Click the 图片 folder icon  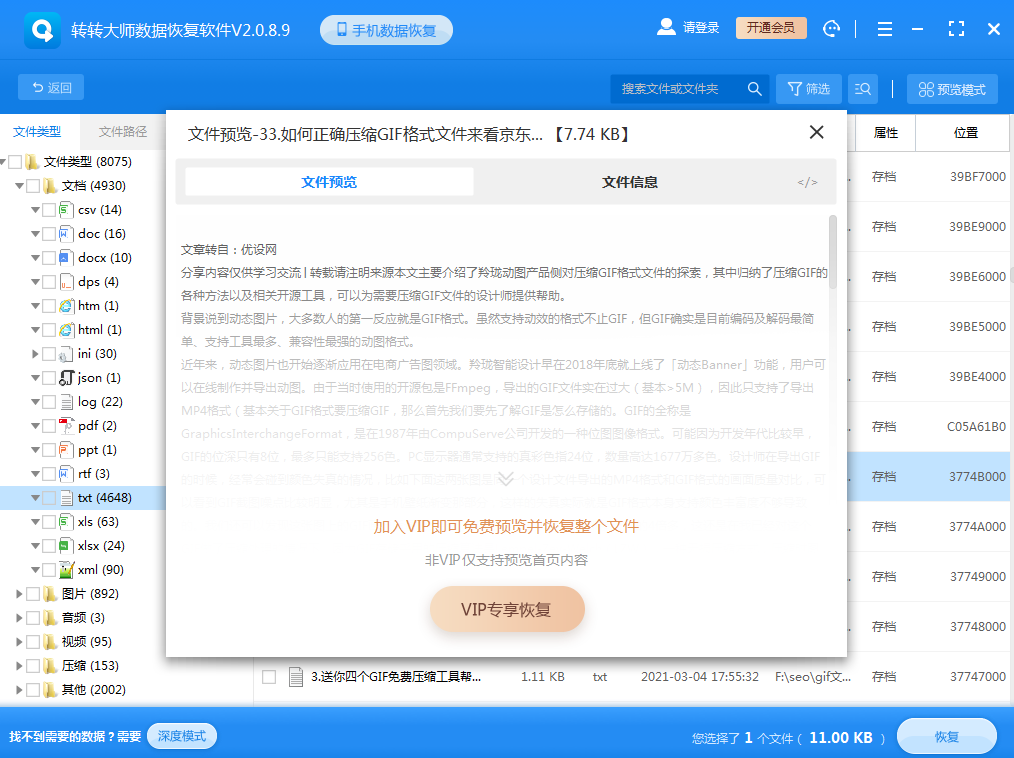tap(50, 594)
